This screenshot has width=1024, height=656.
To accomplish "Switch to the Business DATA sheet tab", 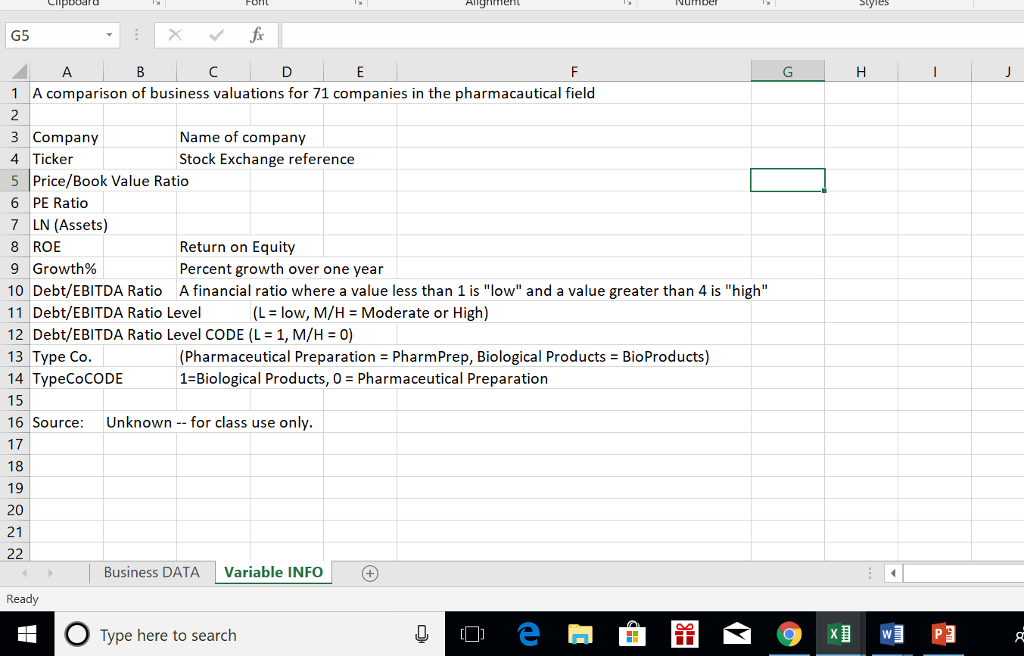I will pyautogui.click(x=151, y=572).
